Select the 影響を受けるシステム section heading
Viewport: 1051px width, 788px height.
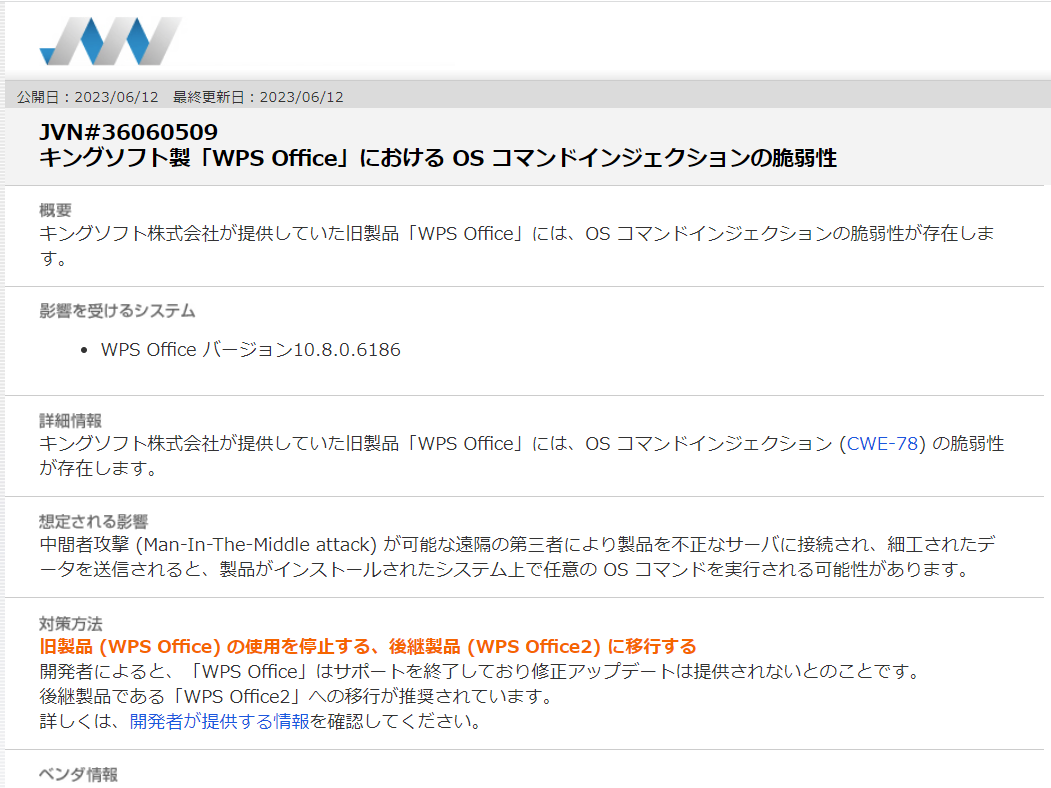[117, 310]
